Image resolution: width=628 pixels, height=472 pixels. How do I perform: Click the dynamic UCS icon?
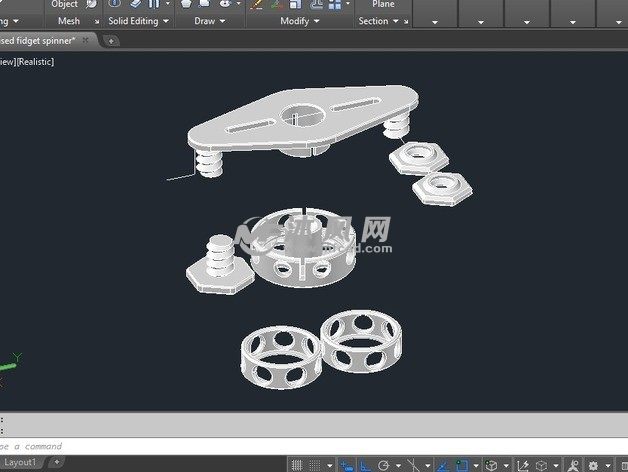click(524, 465)
